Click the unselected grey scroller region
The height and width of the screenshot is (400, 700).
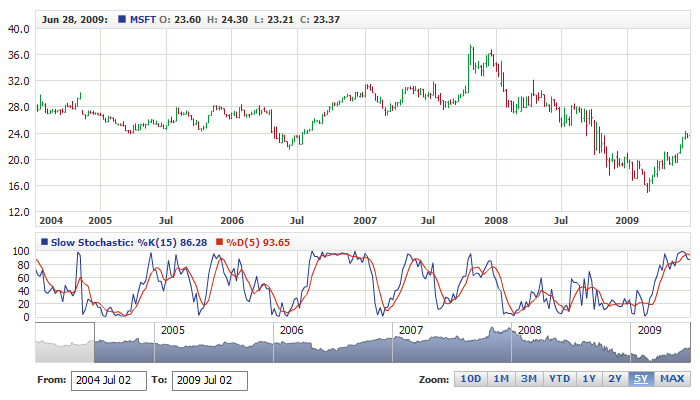point(64,344)
